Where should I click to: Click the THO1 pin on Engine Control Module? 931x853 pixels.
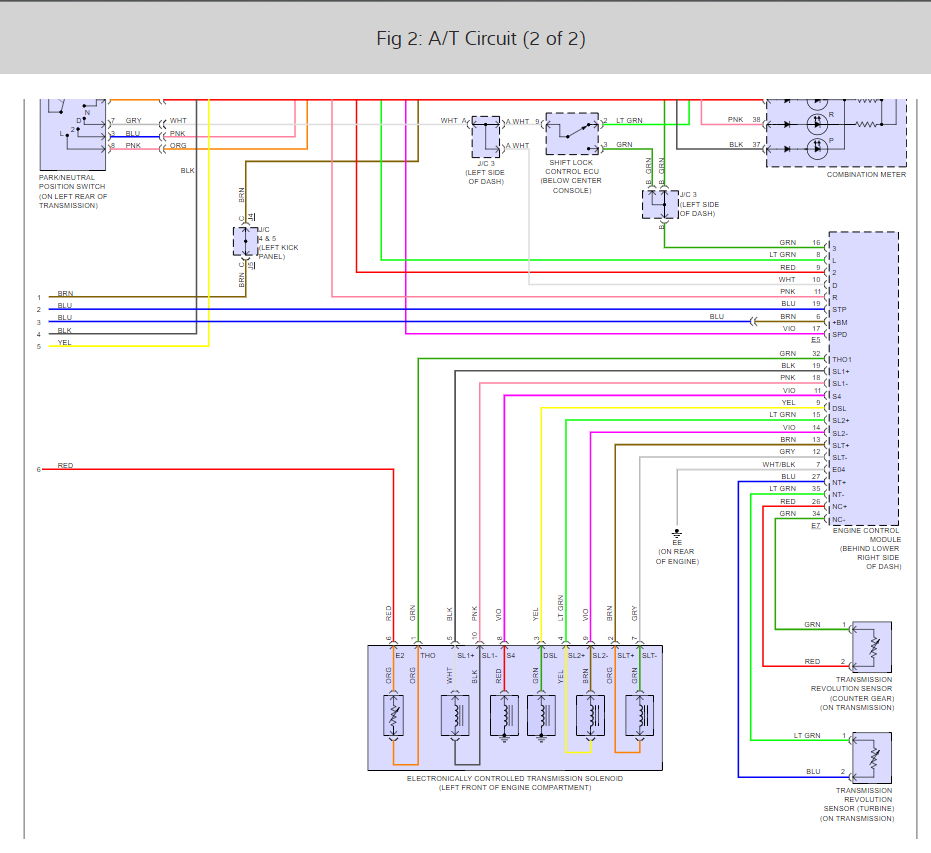pos(841,360)
